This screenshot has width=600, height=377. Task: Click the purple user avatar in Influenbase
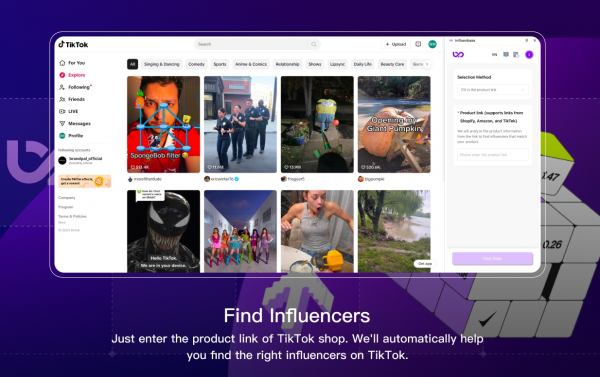tap(529, 55)
